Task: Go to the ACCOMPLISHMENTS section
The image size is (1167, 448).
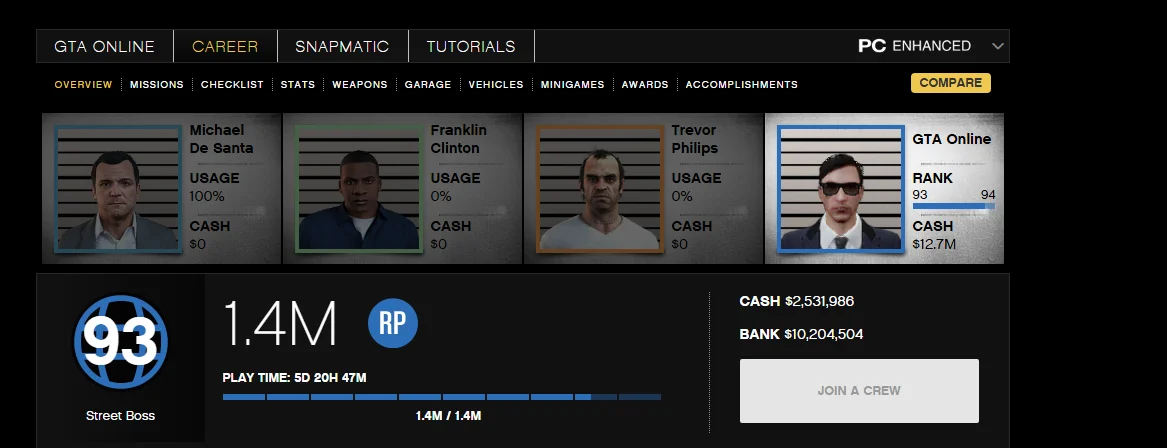Action: (x=741, y=85)
